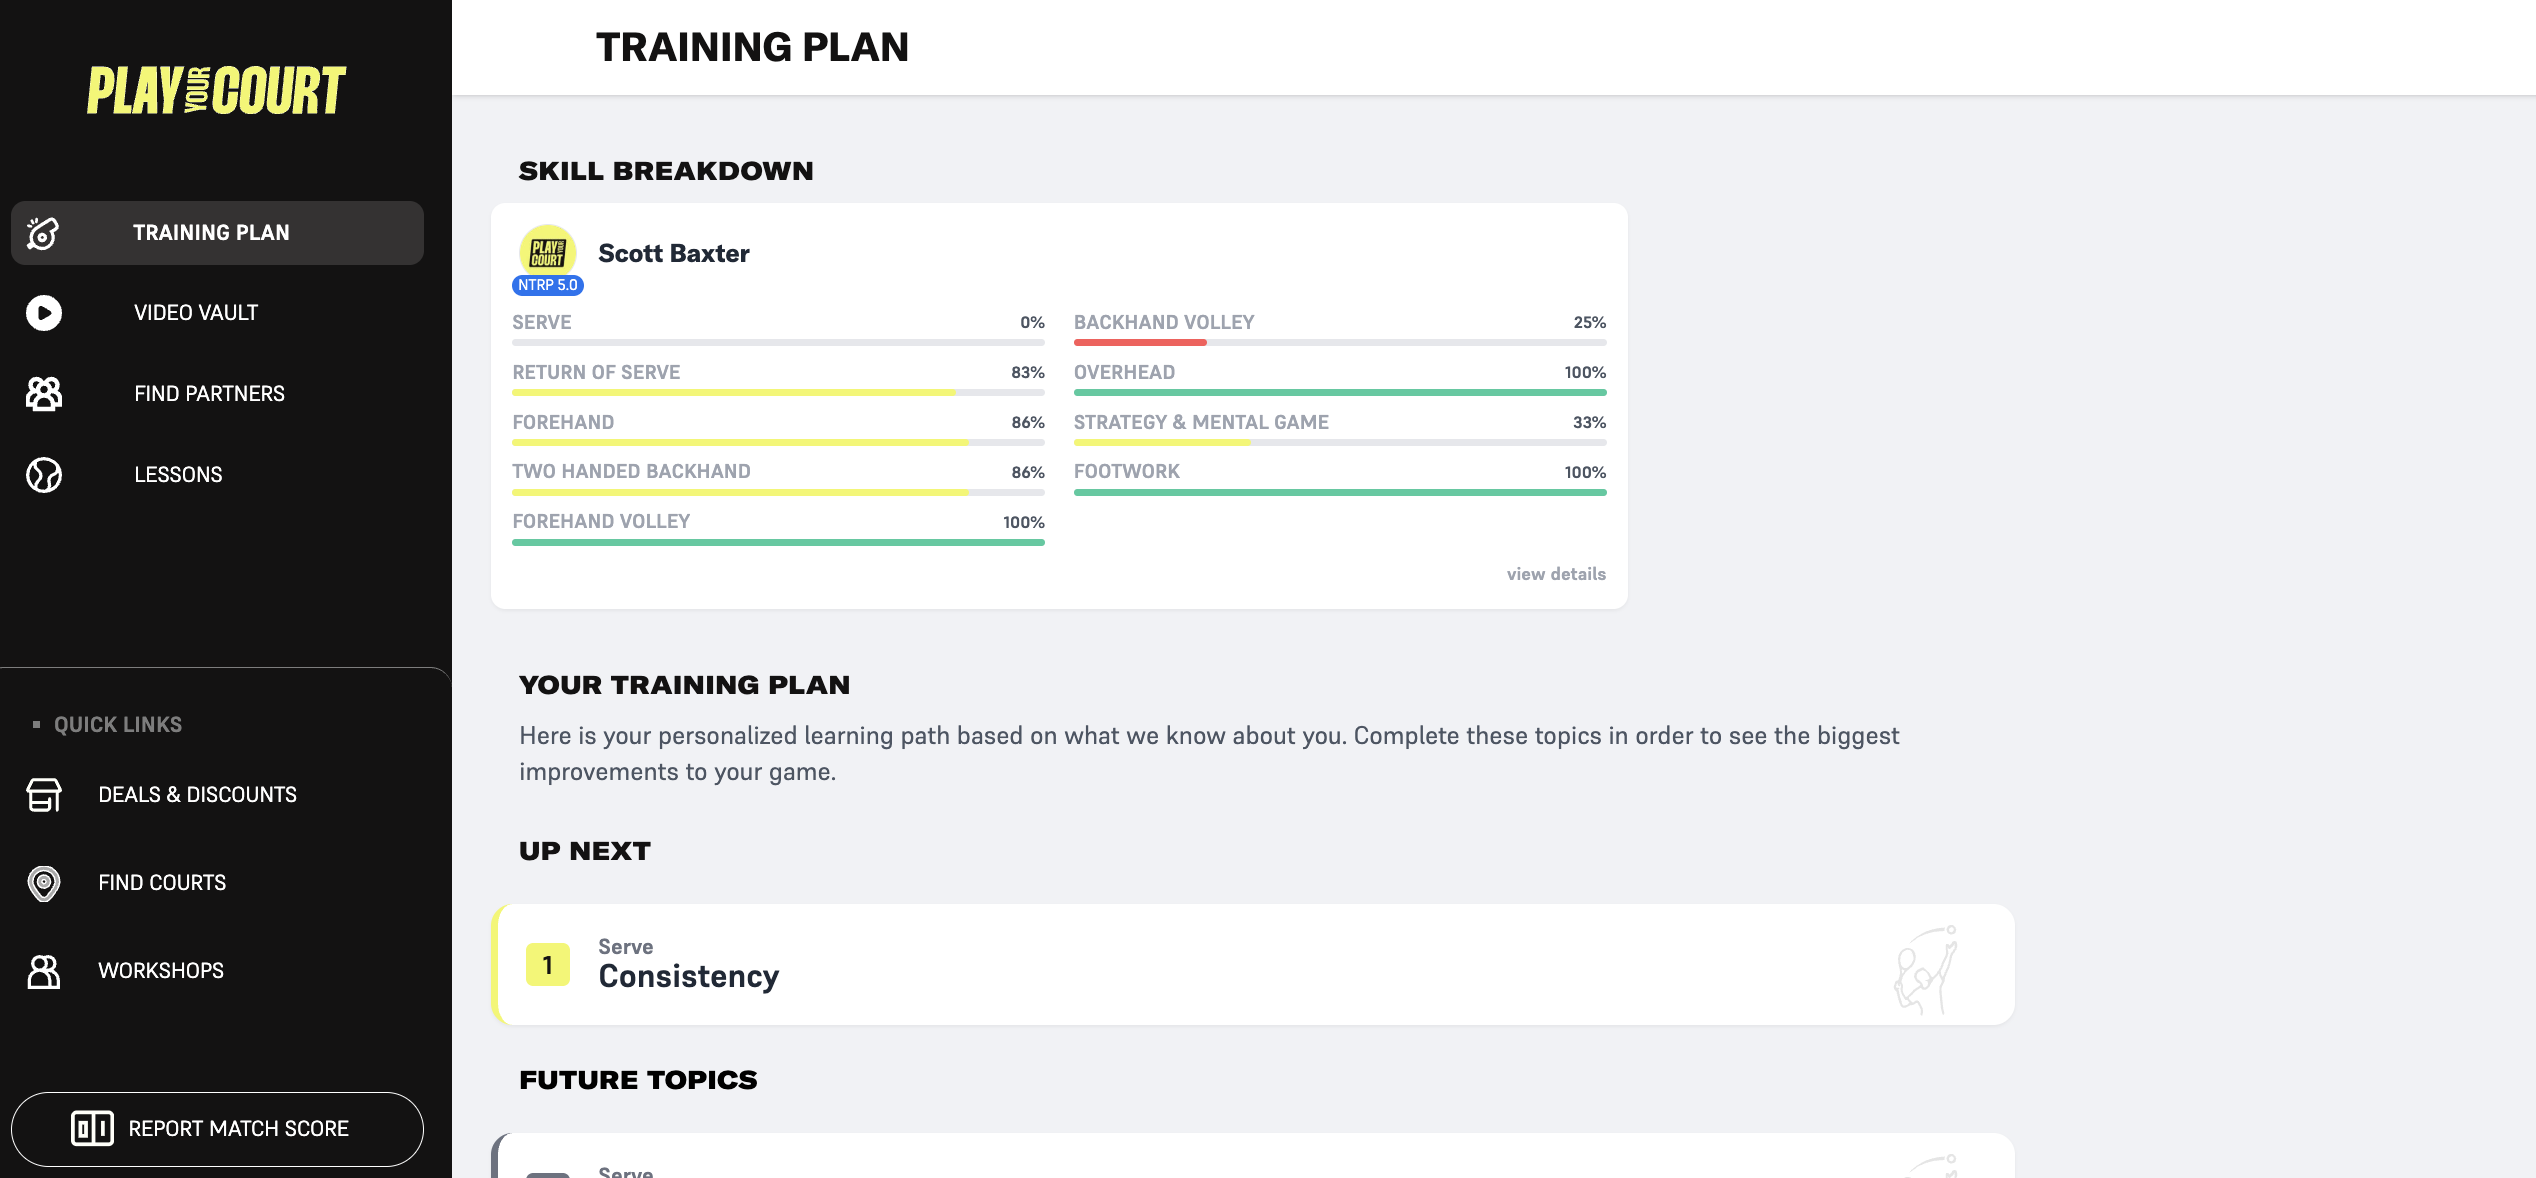
Task: Click the serve player illustration on Consistency card
Action: 1926,969
